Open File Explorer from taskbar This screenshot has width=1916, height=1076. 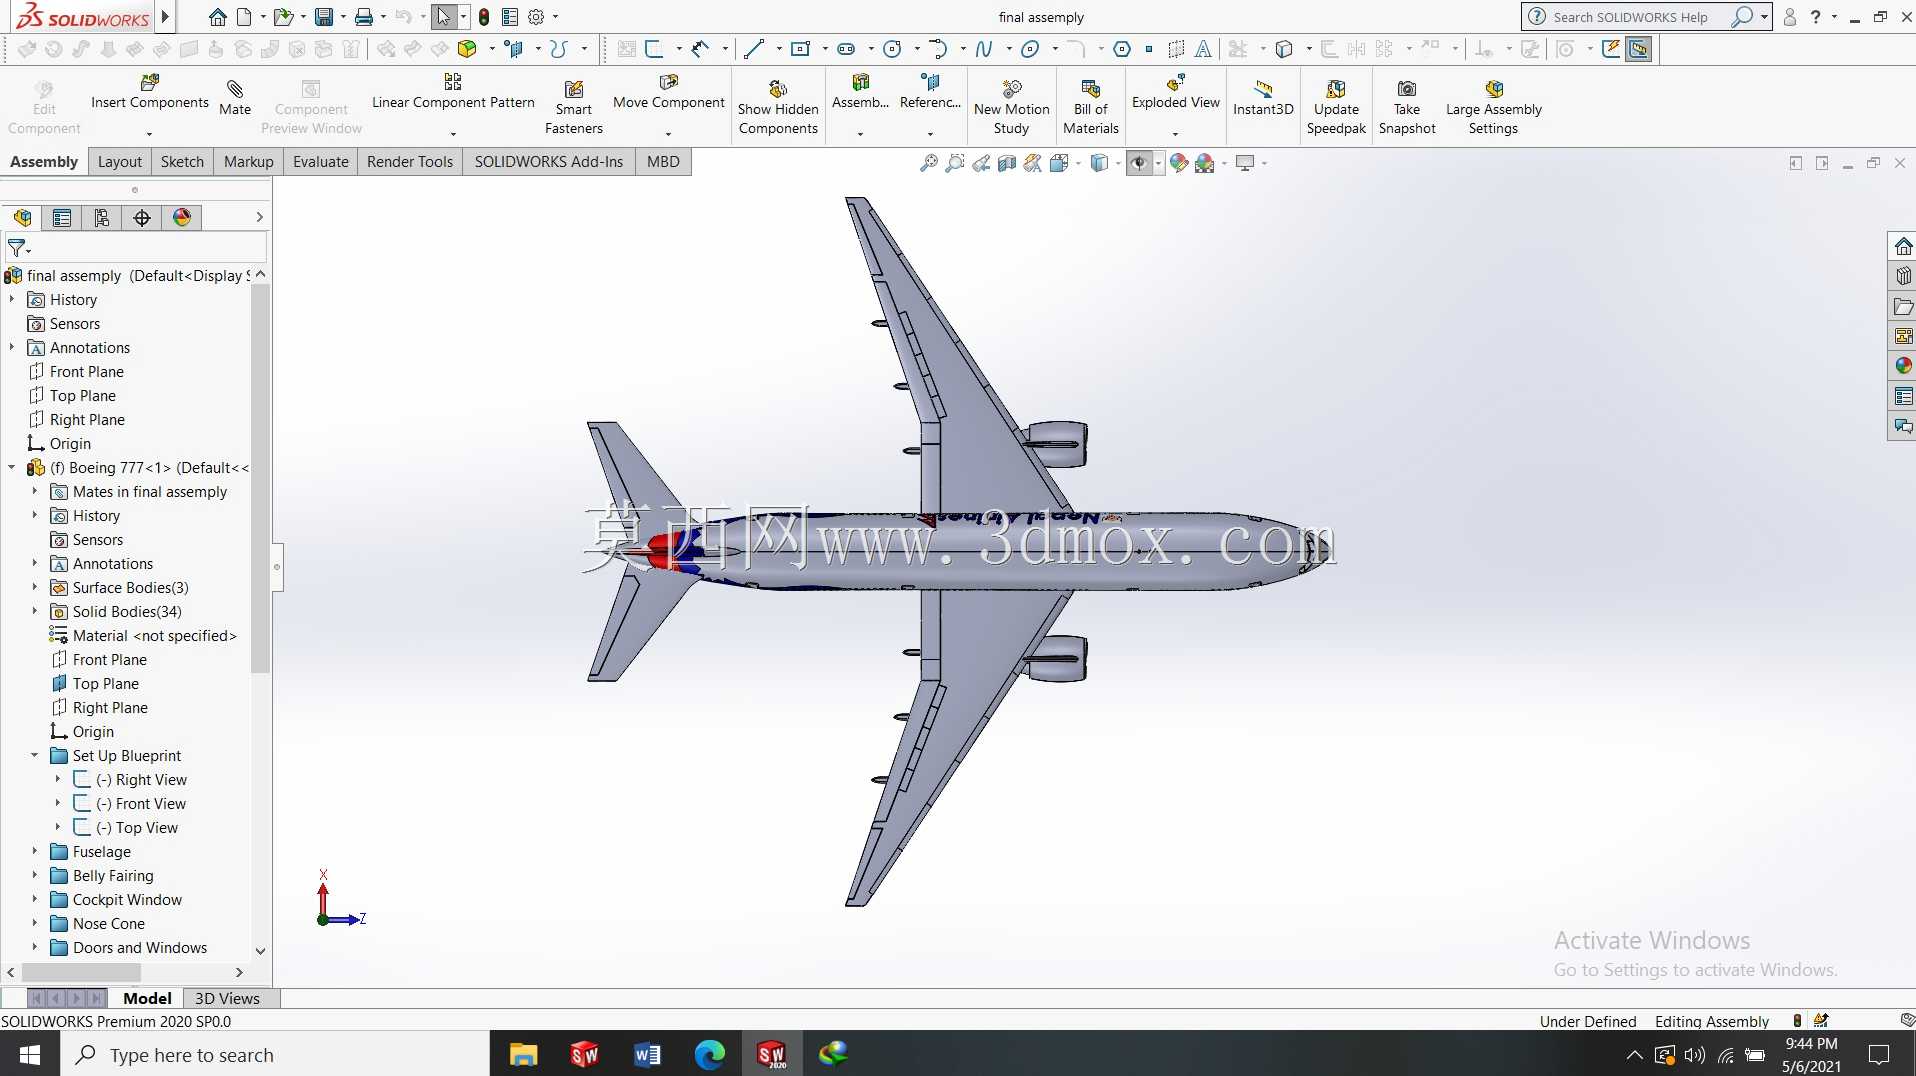tap(523, 1054)
